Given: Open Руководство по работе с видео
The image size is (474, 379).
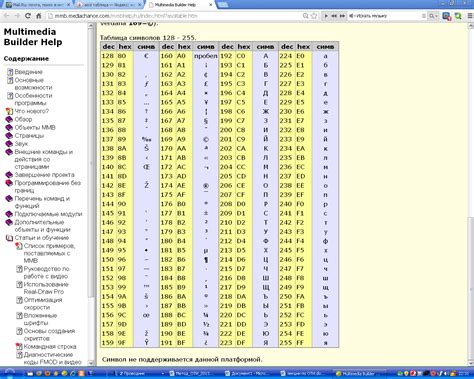Looking at the screenshot, I should coord(46,272).
